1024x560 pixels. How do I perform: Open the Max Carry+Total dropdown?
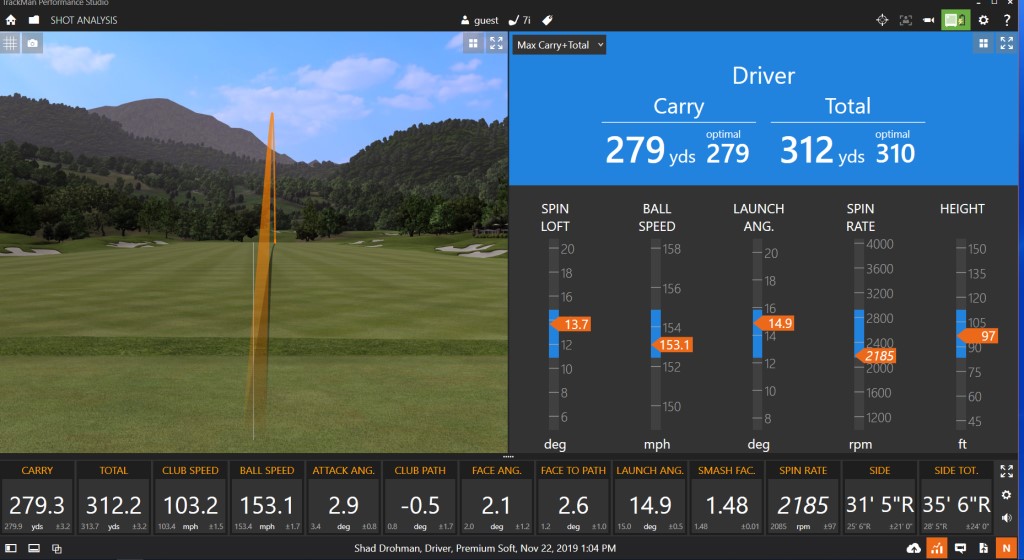(x=559, y=45)
